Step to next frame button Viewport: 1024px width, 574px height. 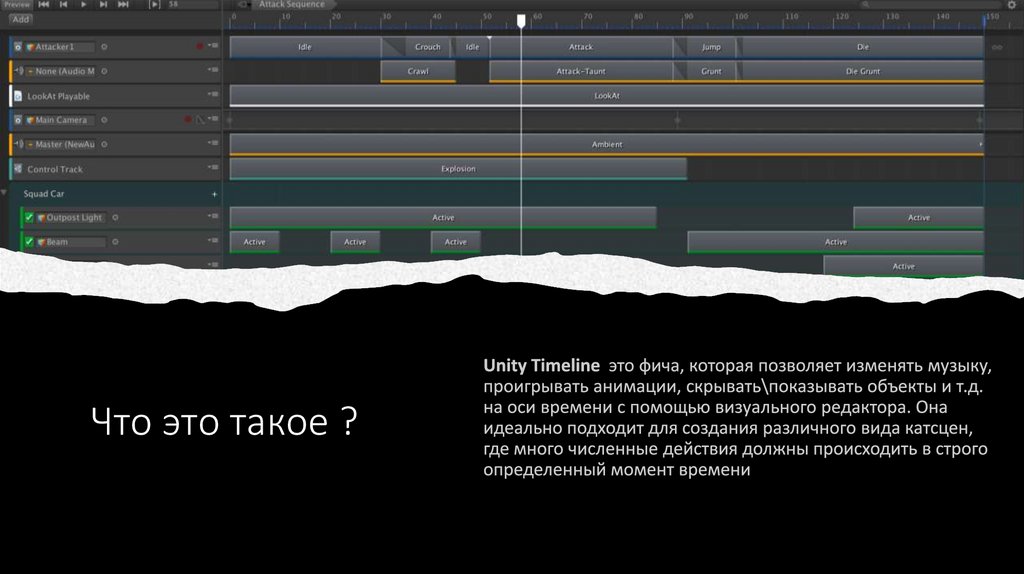pos(103,4)
